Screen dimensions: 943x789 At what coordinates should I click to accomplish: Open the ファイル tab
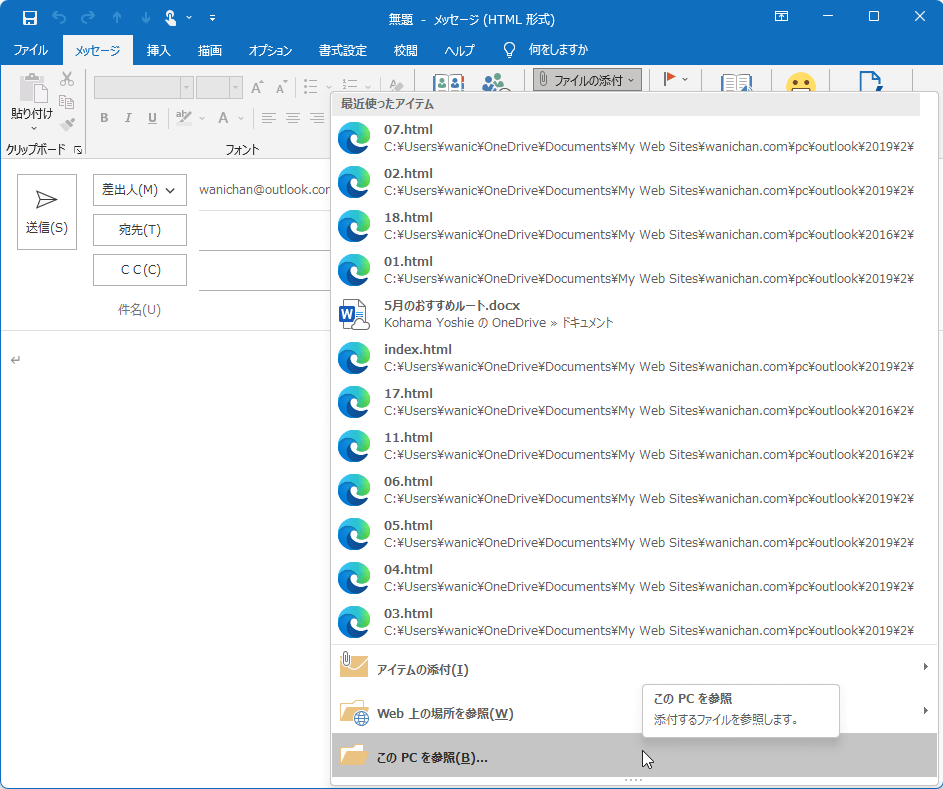click(31, 50)
